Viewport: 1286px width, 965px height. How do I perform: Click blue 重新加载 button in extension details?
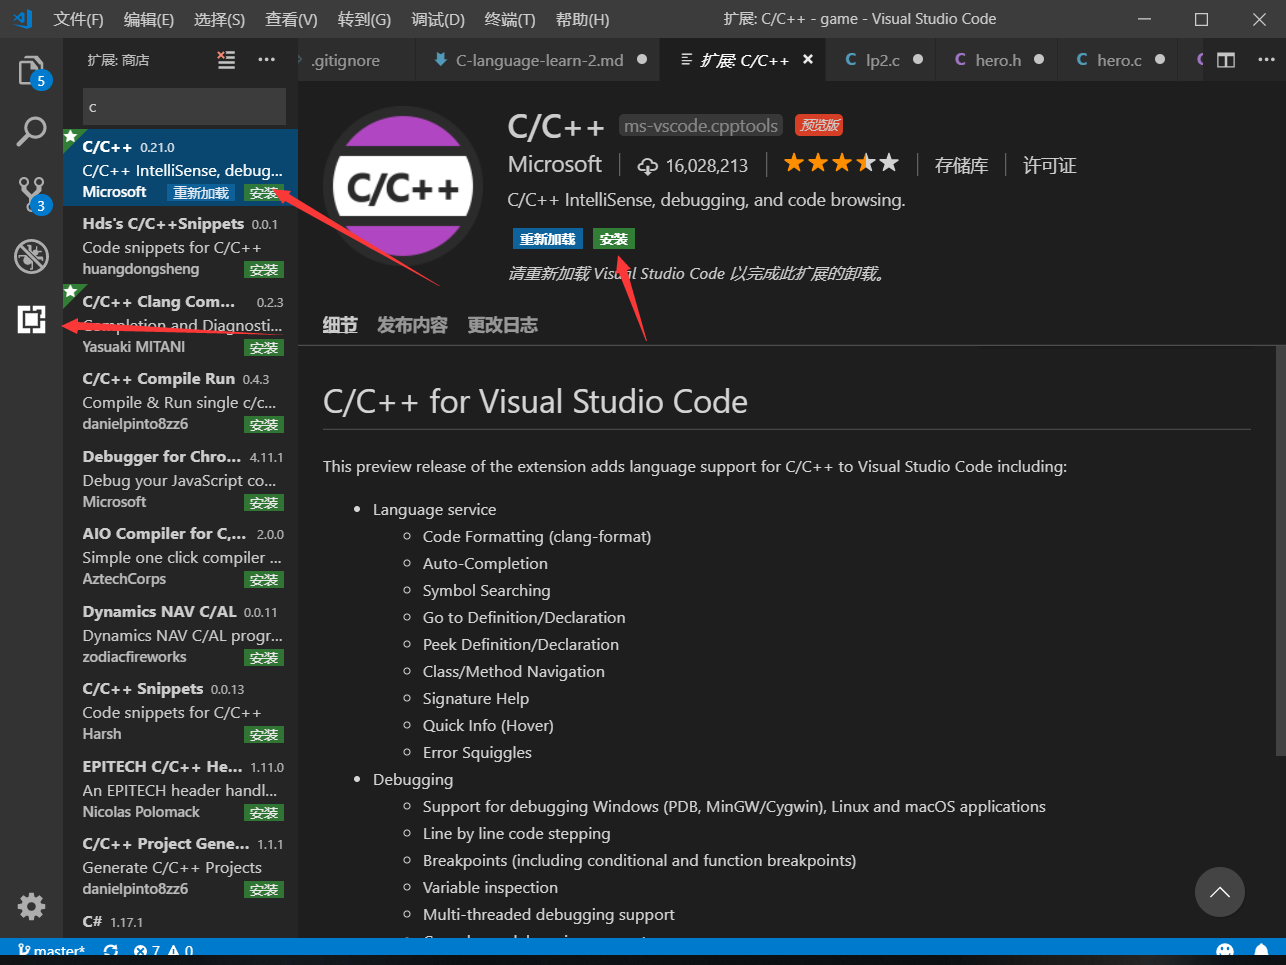click(x=547, y=239)
